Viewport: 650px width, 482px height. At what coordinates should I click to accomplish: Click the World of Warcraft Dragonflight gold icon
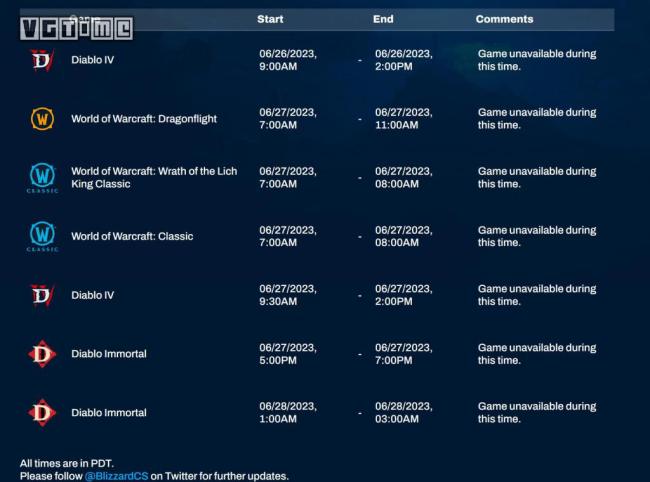(x=42, y=119)
